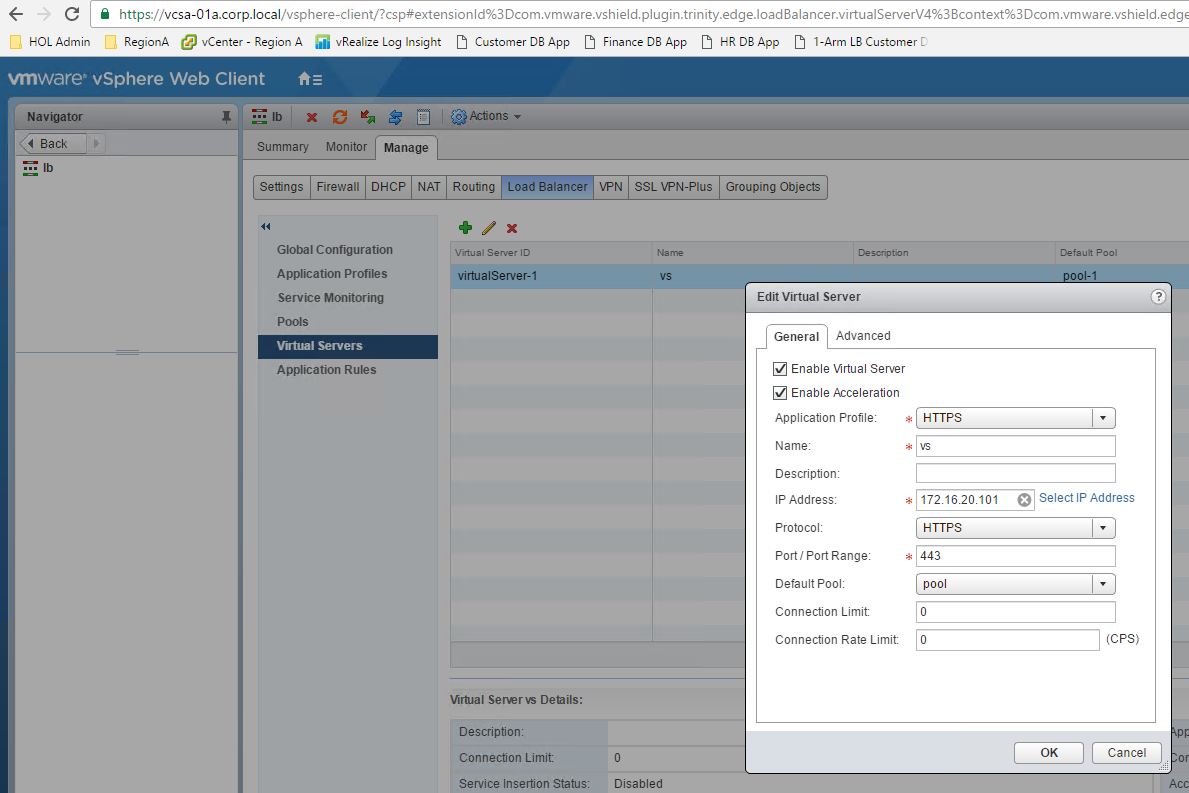Open the Default Pool dropdown
The height and width of the screenshot is (793, 1189).
(x=1103, y=584)
